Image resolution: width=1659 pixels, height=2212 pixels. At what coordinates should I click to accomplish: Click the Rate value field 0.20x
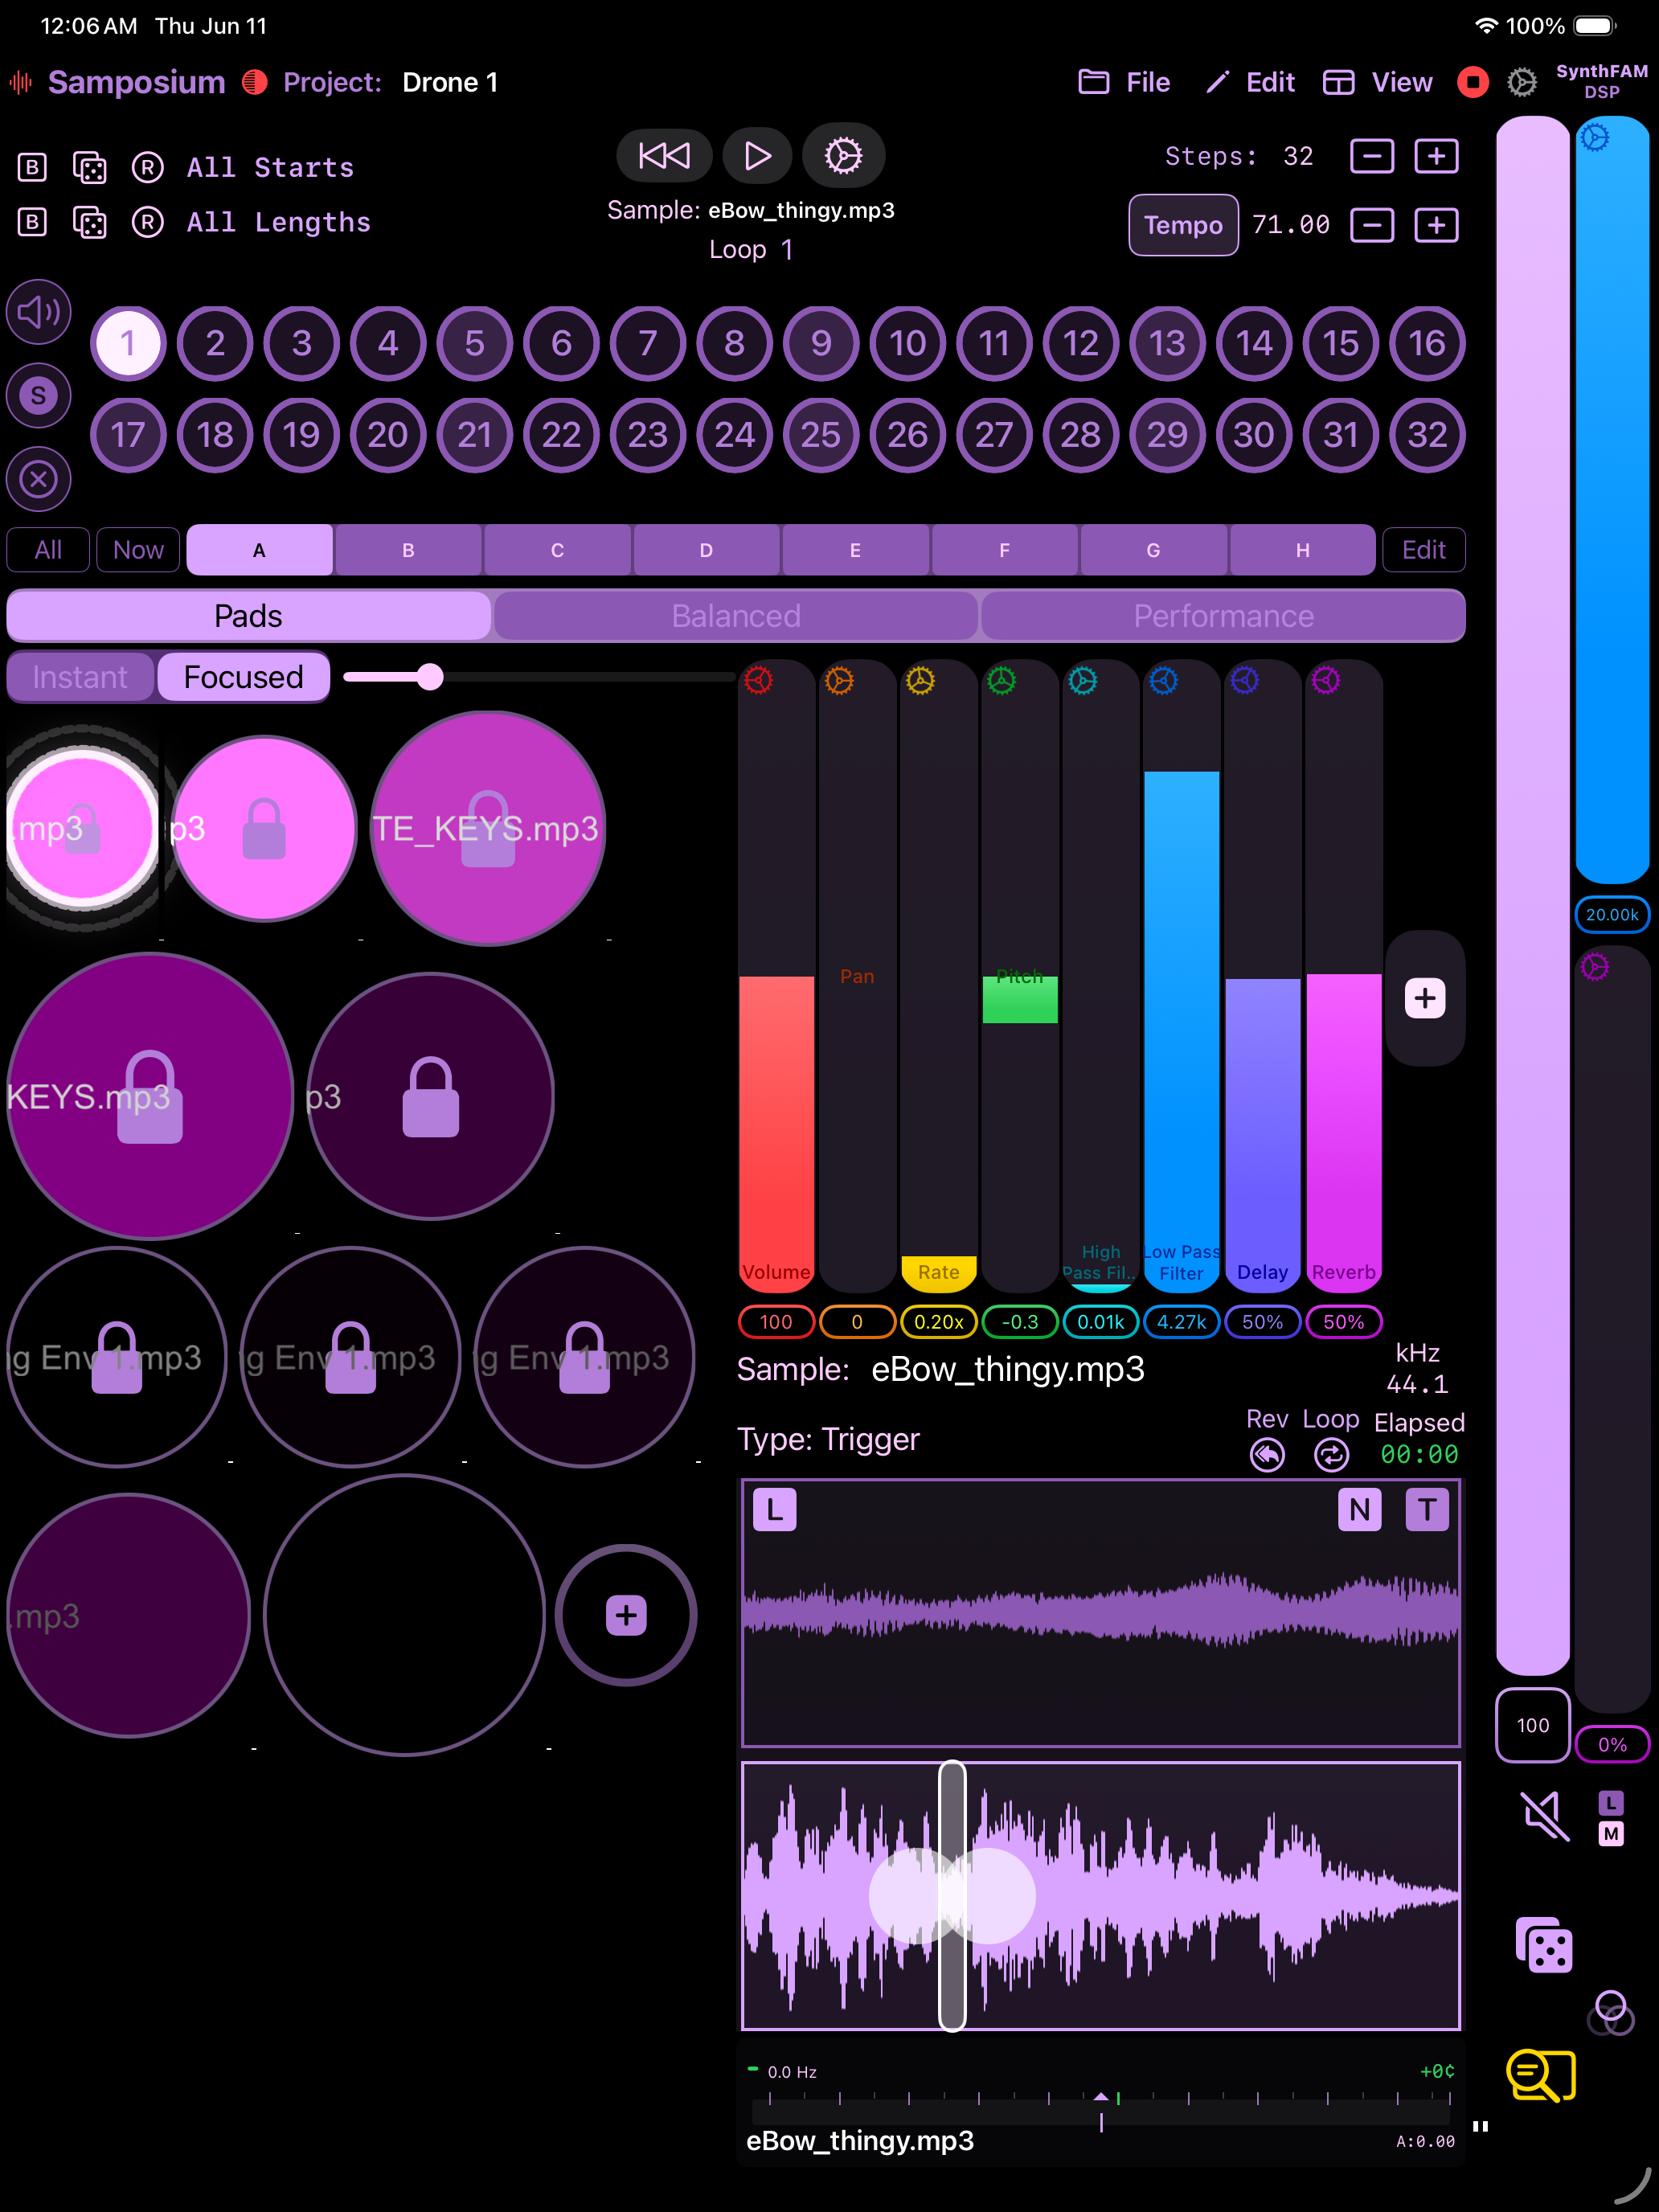coord(939,1322)
